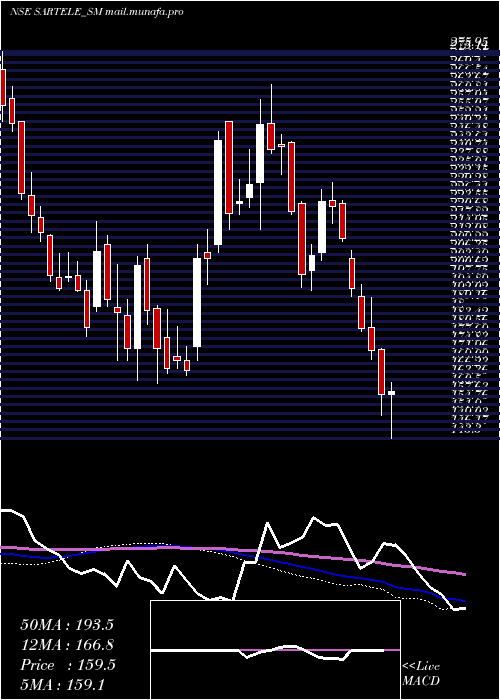Select the 5MA : 159.1 value

coord(62,684)
